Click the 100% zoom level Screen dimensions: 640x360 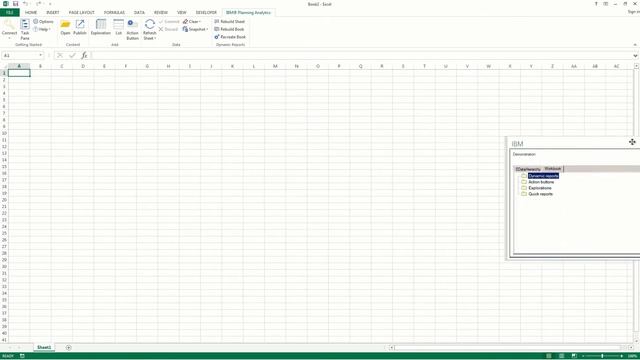[633, 356]
